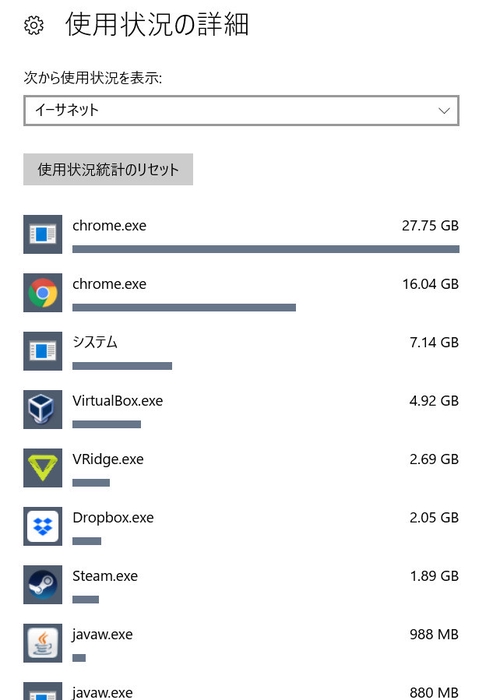The width and height of the screenshot is (500, 700).
Task: Click the VRidge green triangle icon
Action: point(43,468)
